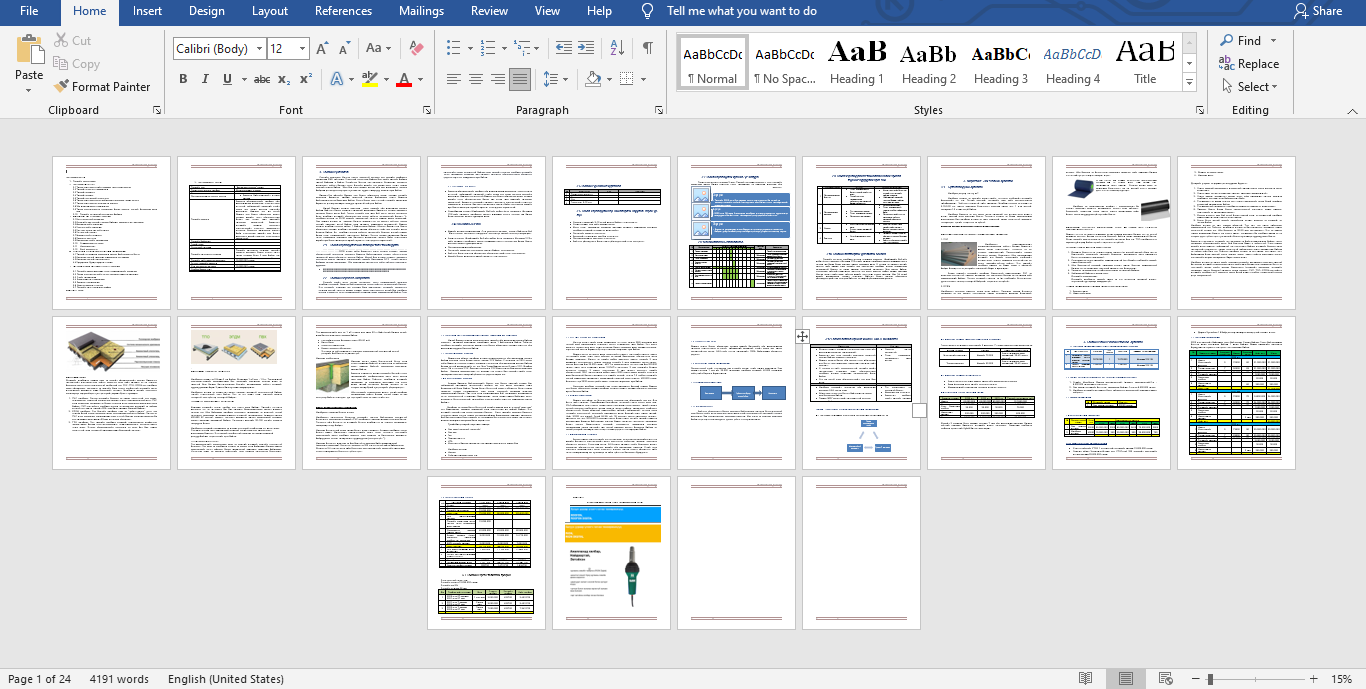
Task: Click the Sort A-Z icon
Action: click(617, 48)
